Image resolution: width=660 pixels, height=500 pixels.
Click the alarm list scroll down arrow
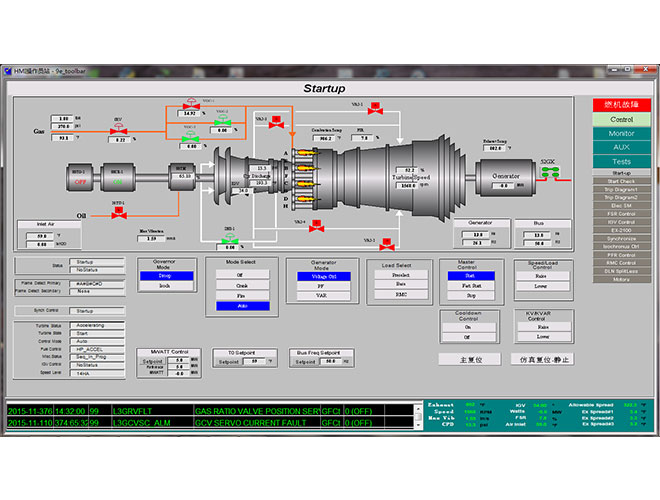(418, 426)
